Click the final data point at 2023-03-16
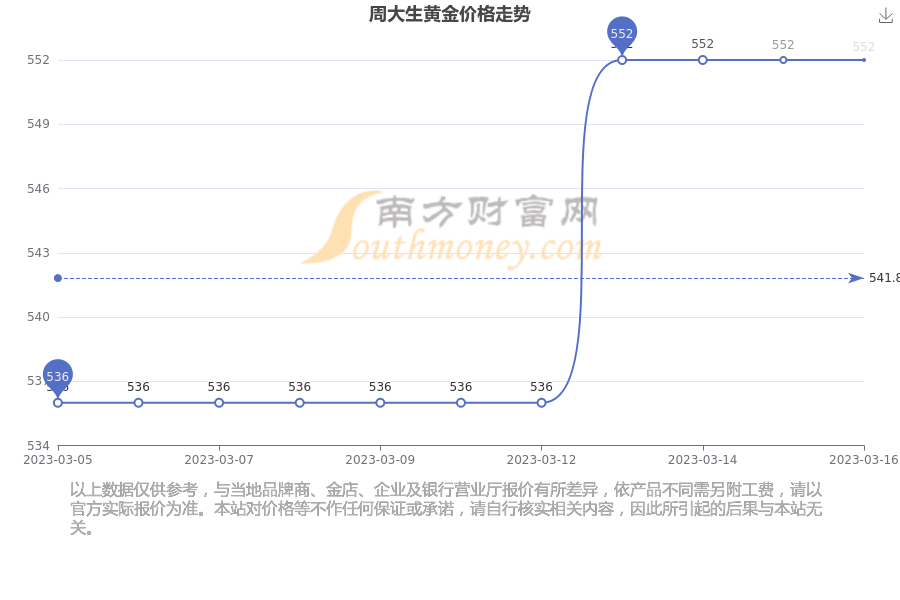 pos(864,60)
